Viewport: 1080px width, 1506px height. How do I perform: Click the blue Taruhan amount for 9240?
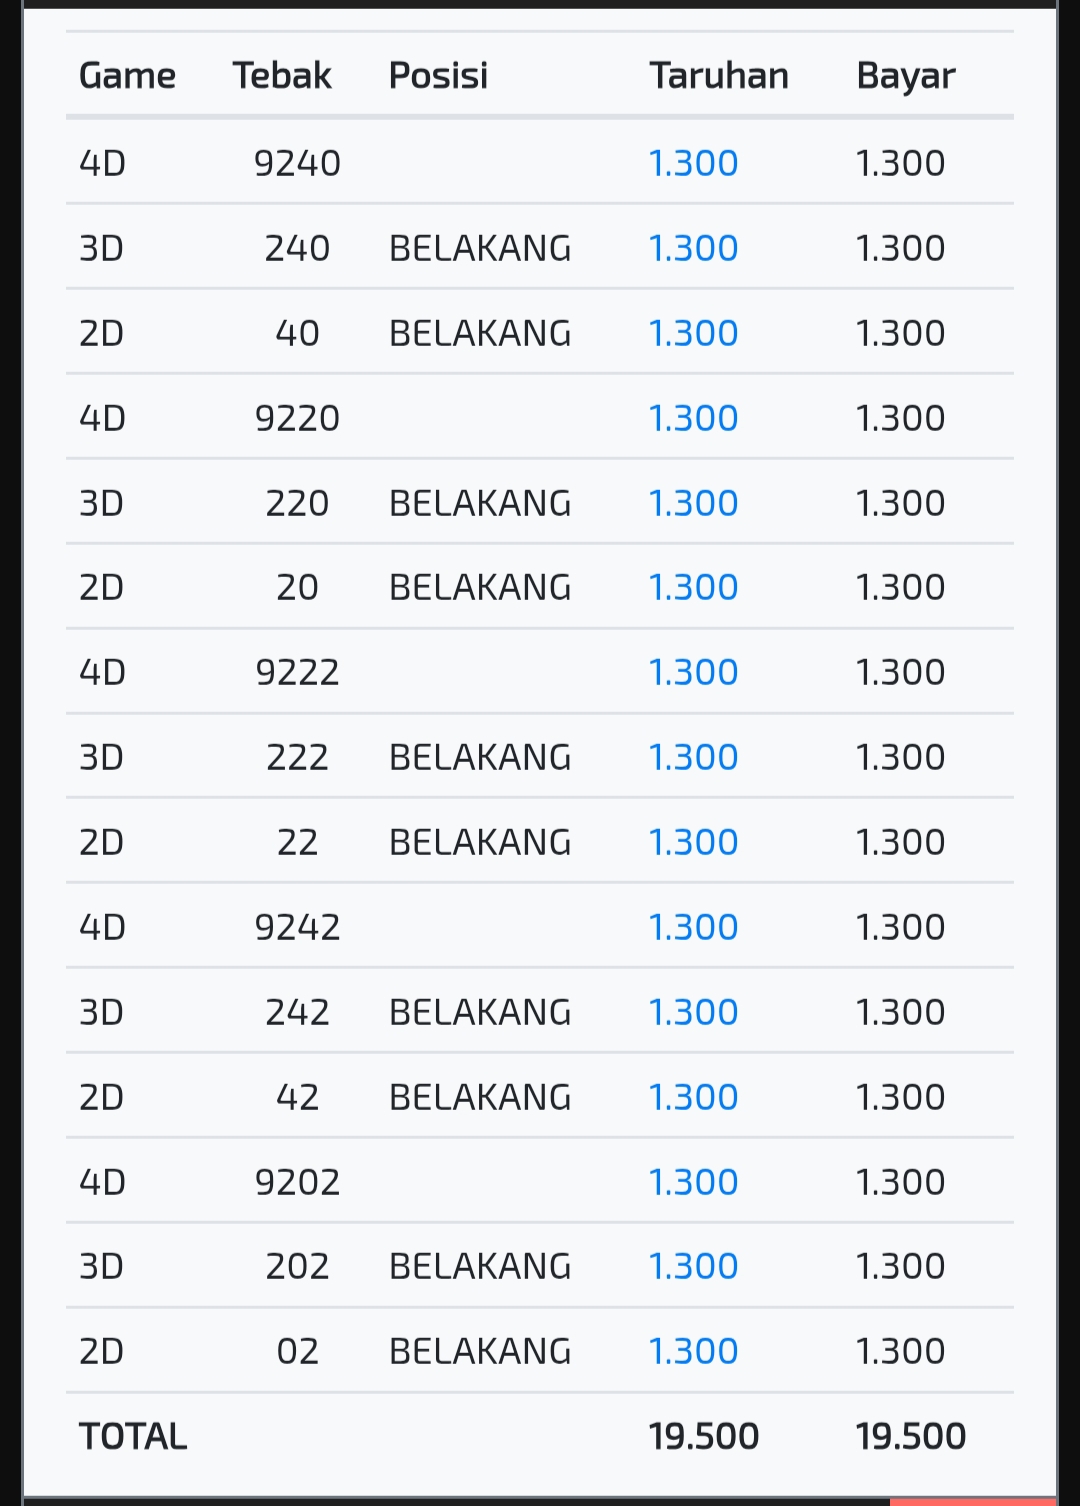tap(693, 163)
